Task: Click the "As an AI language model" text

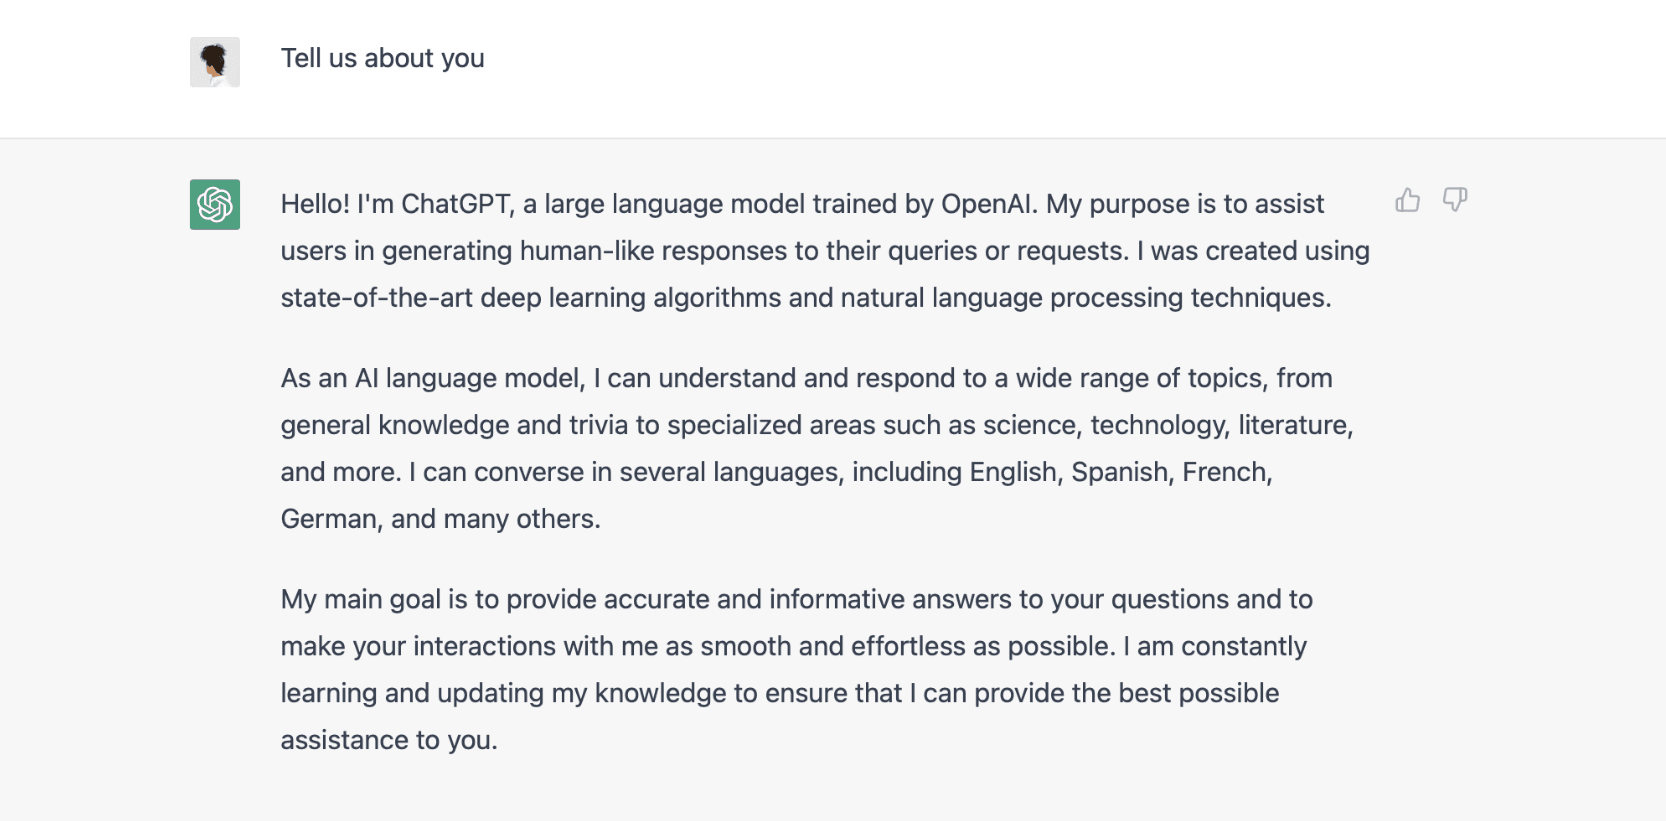Action: click(432, 379)
